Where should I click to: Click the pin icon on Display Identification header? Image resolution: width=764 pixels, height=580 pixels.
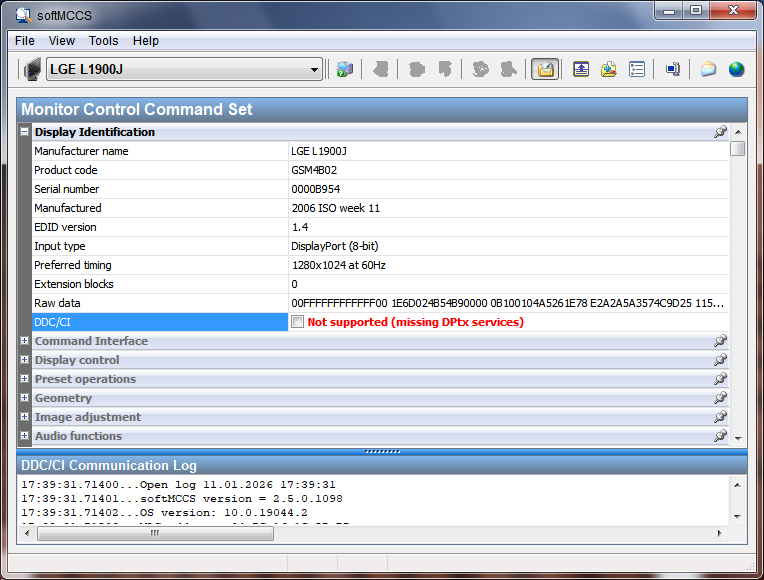coord(721,132)
